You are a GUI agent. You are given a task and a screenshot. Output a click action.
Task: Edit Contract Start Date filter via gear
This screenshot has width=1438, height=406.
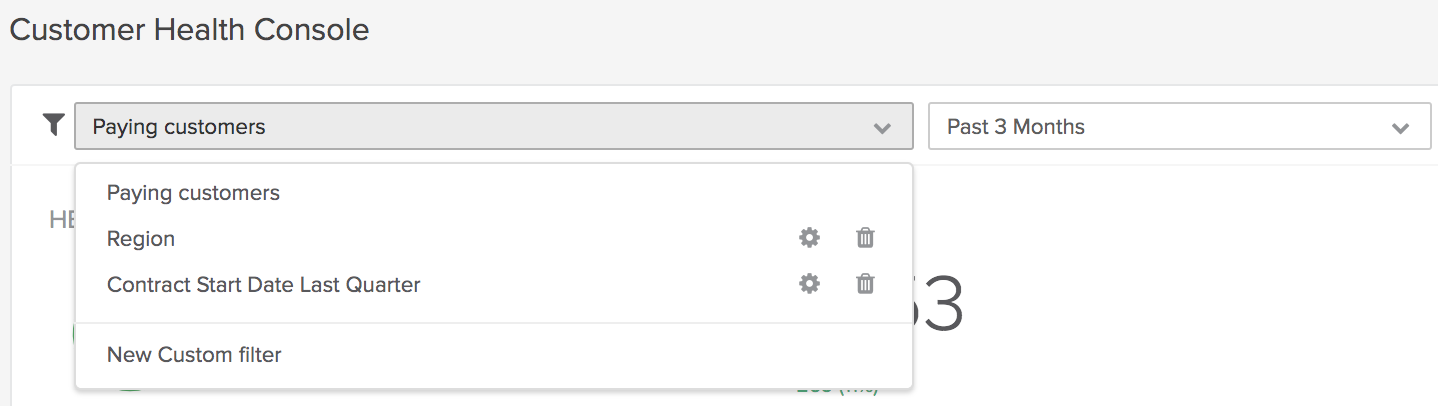[x=809, y=284]
